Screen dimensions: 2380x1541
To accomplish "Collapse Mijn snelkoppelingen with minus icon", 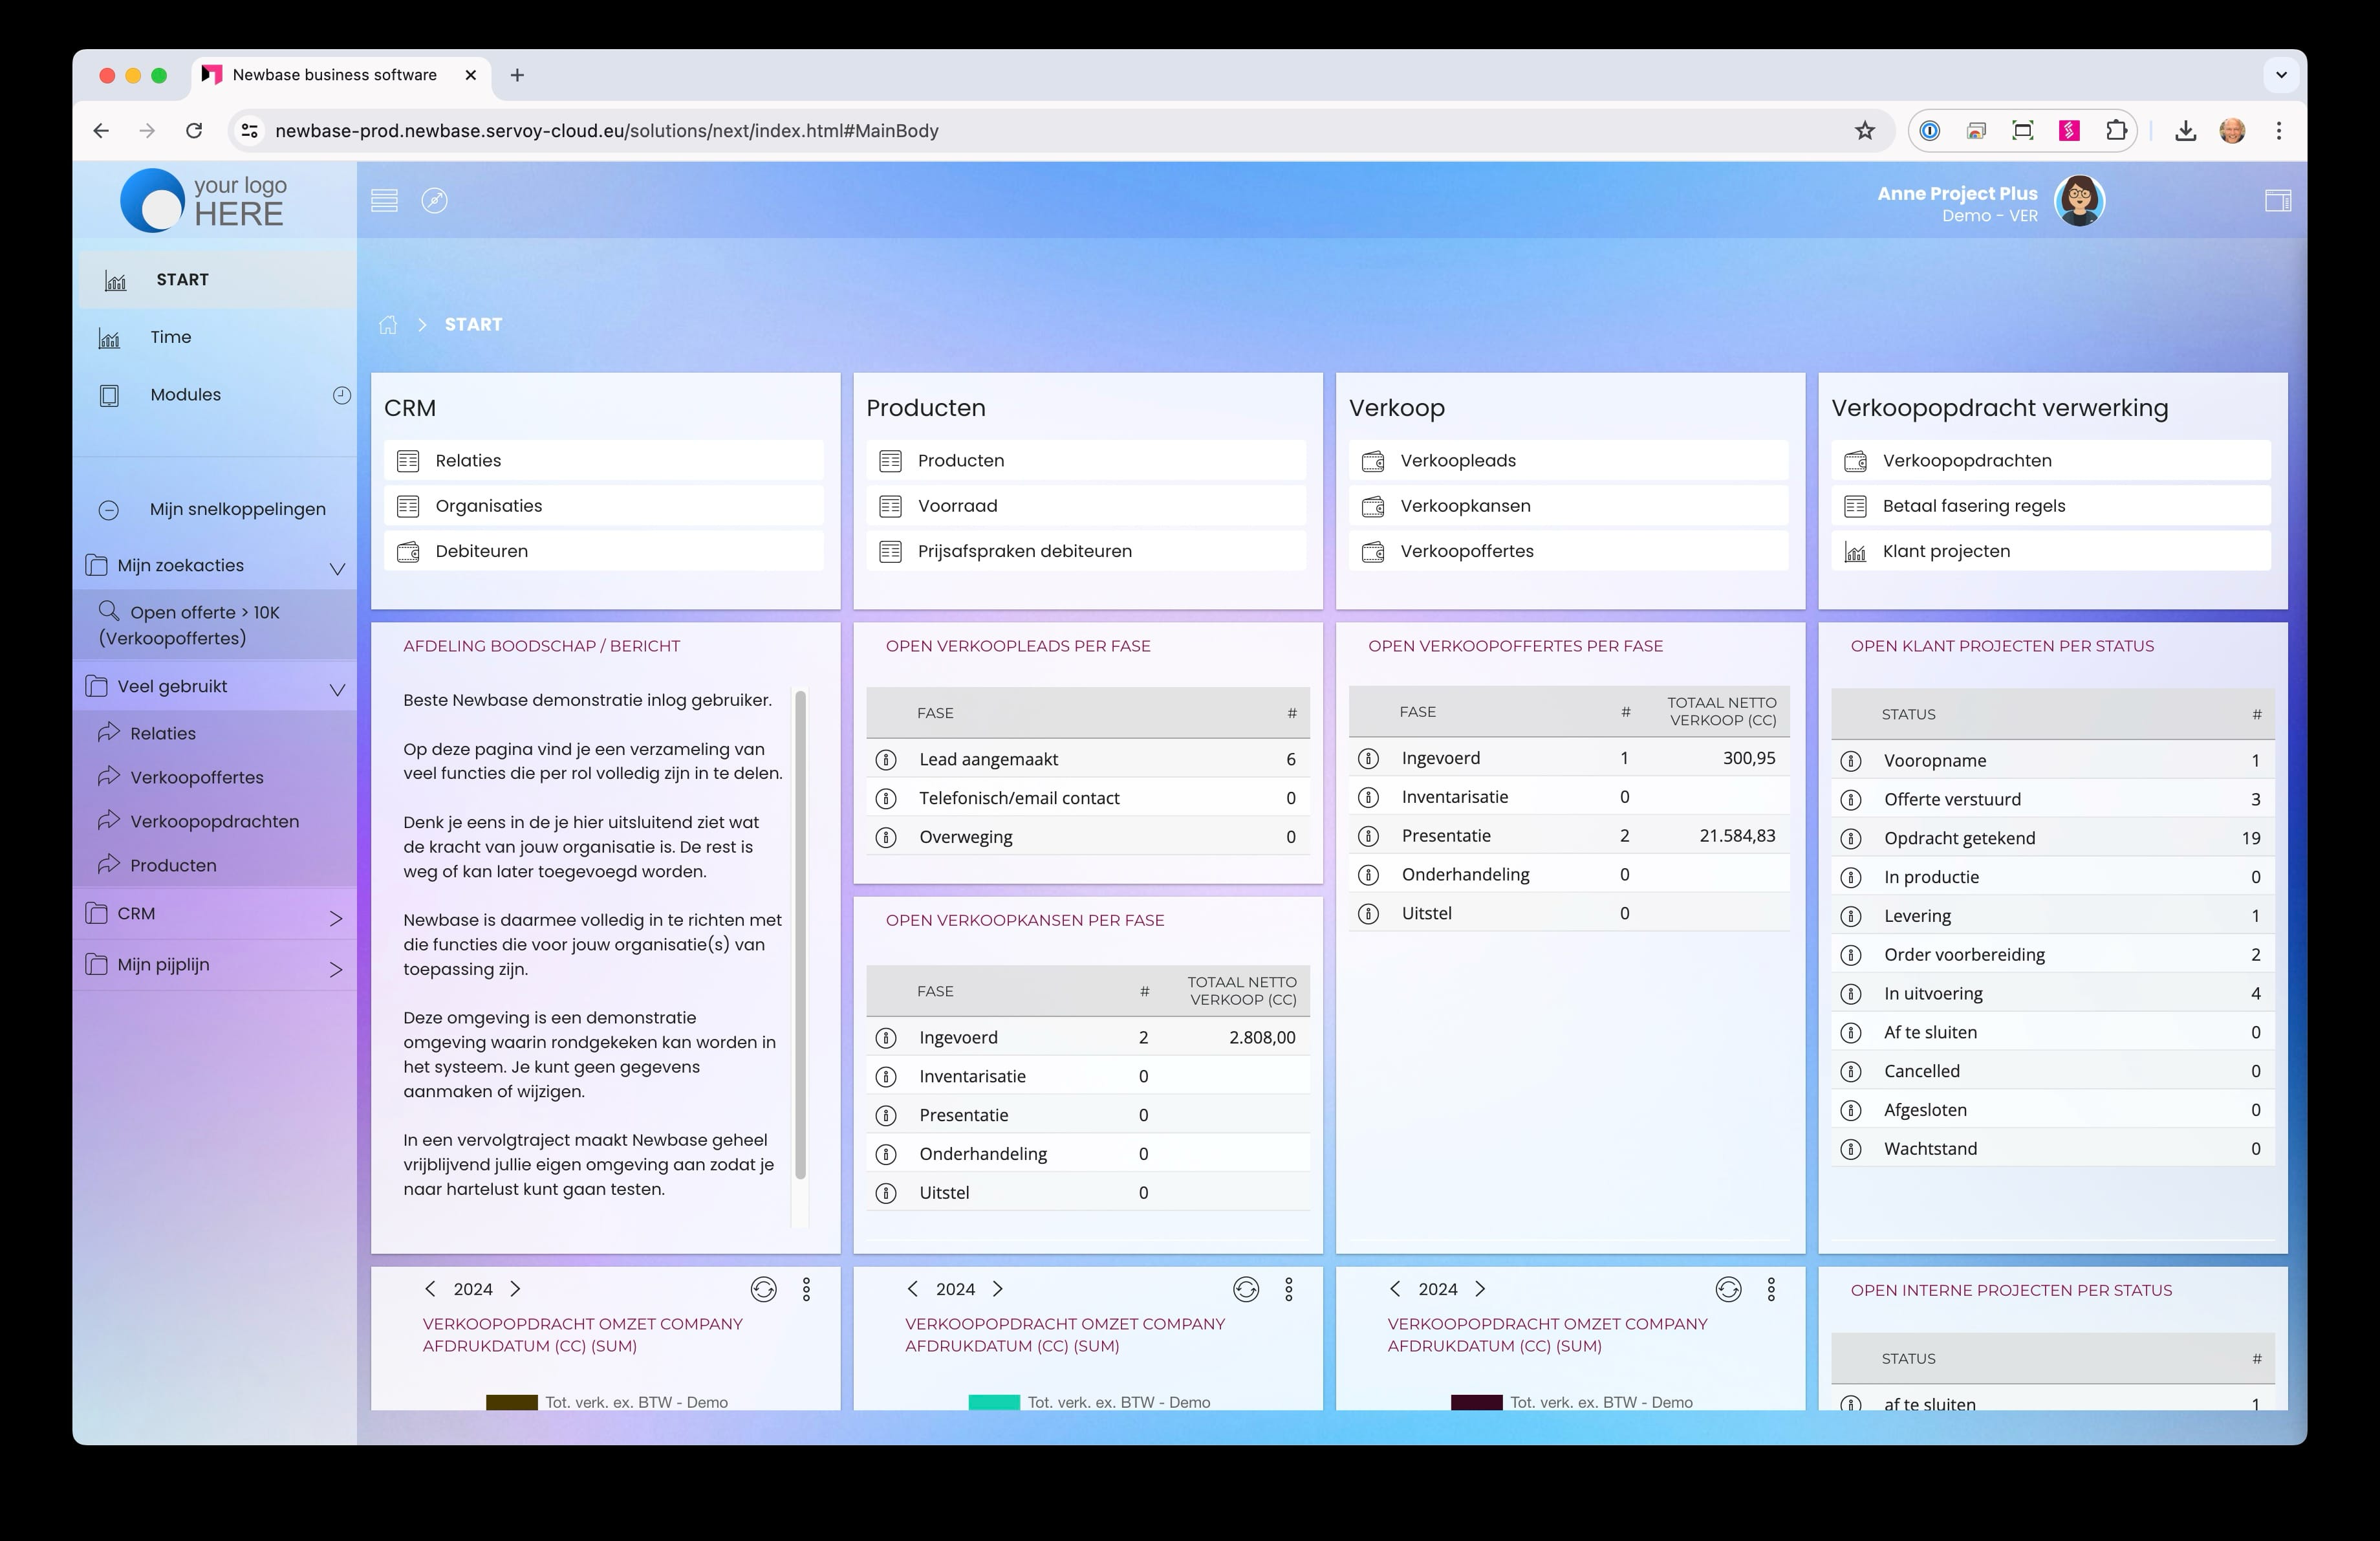I will click(109, 510).
